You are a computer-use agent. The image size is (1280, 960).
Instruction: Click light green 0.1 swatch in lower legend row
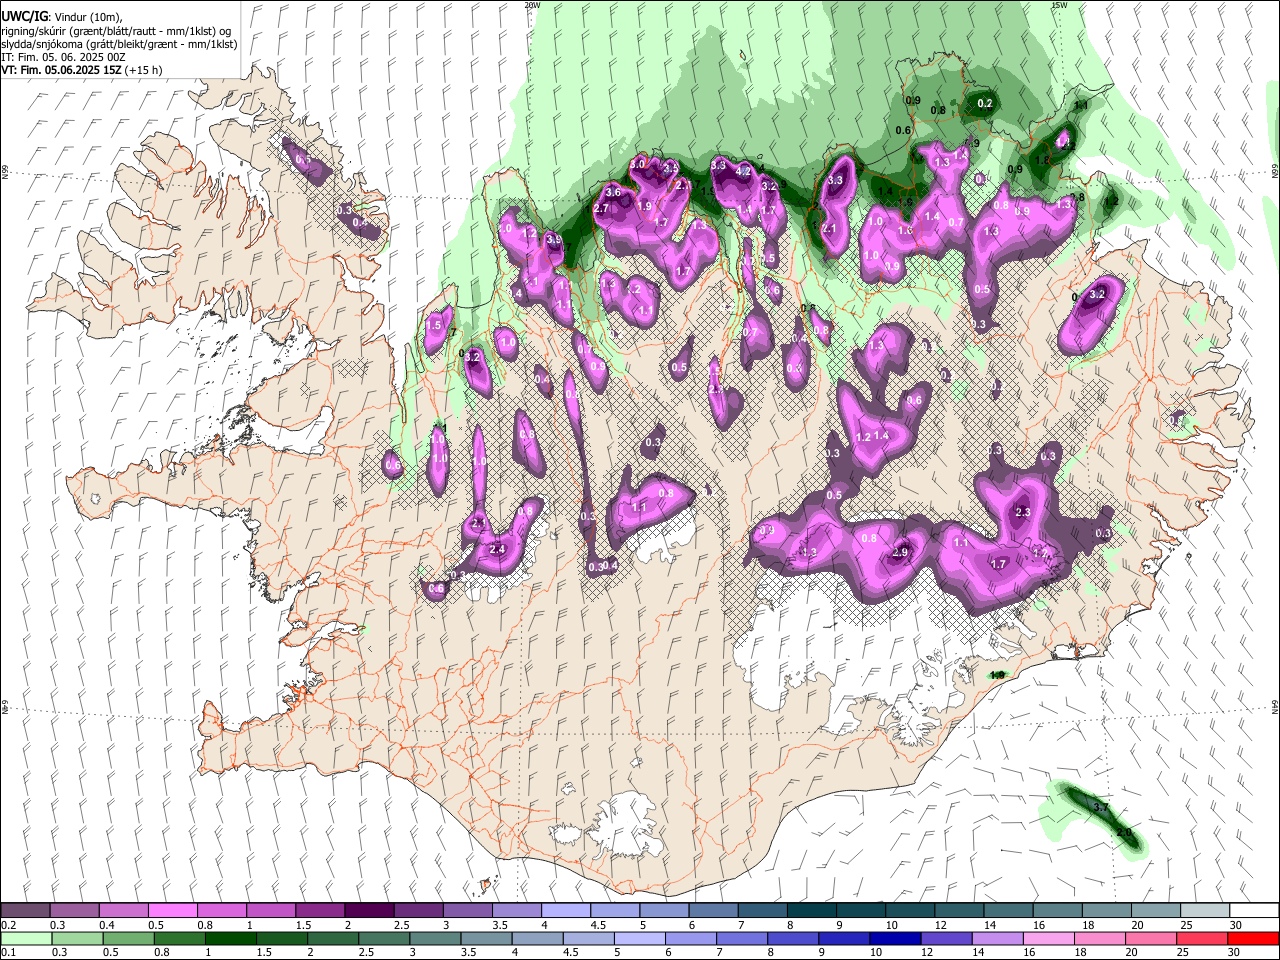[x=25, y=938]
